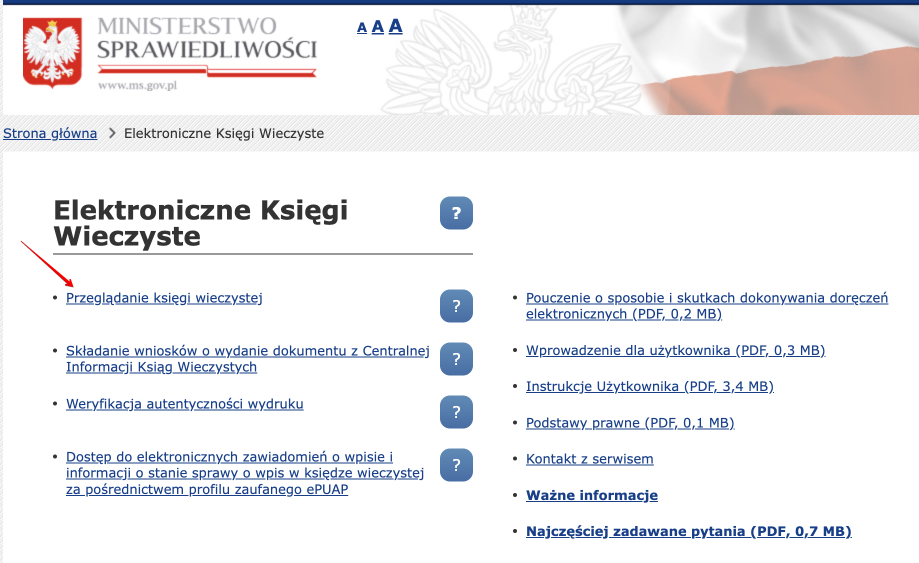Open Składanie wniosków o wydanie dokumentu link
919x563 pixels.
pos(247,359)
